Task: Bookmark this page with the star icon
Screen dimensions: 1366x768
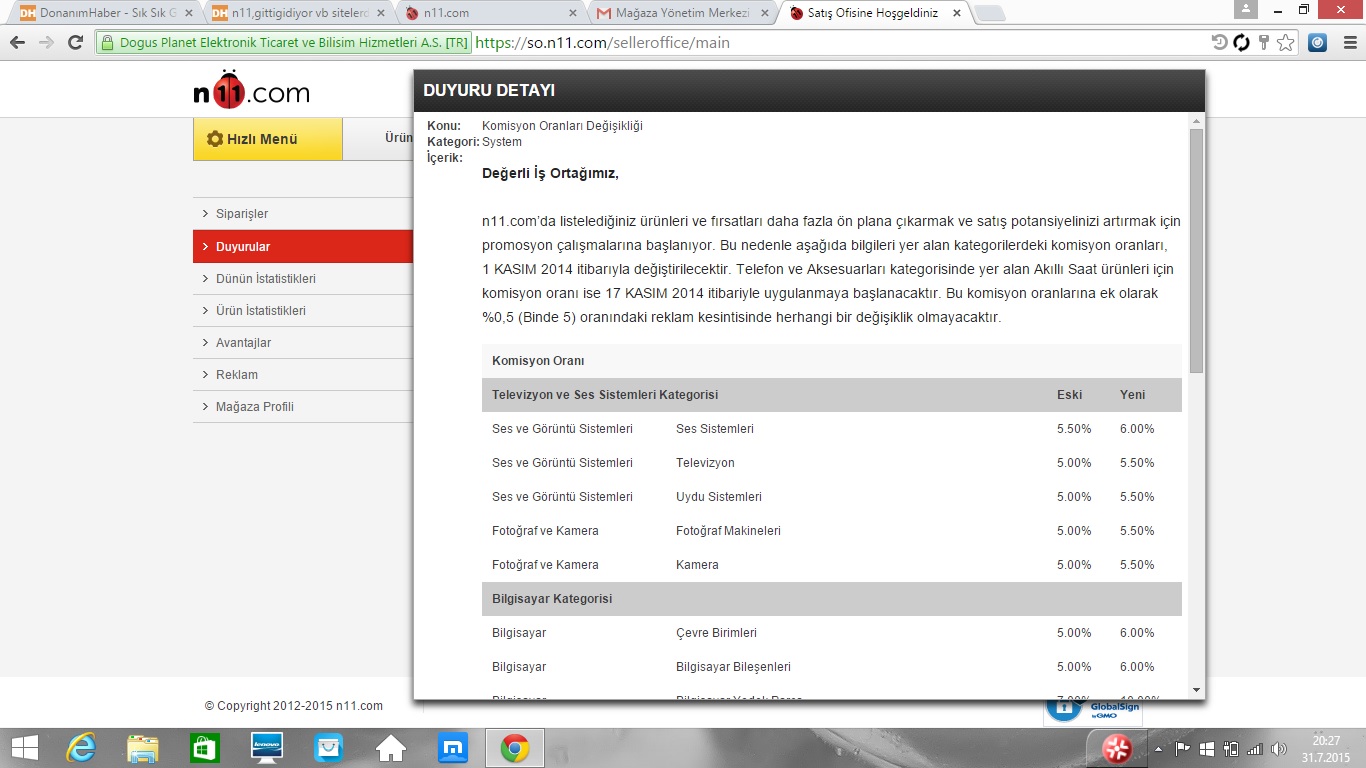Action: coord(1286,43)
